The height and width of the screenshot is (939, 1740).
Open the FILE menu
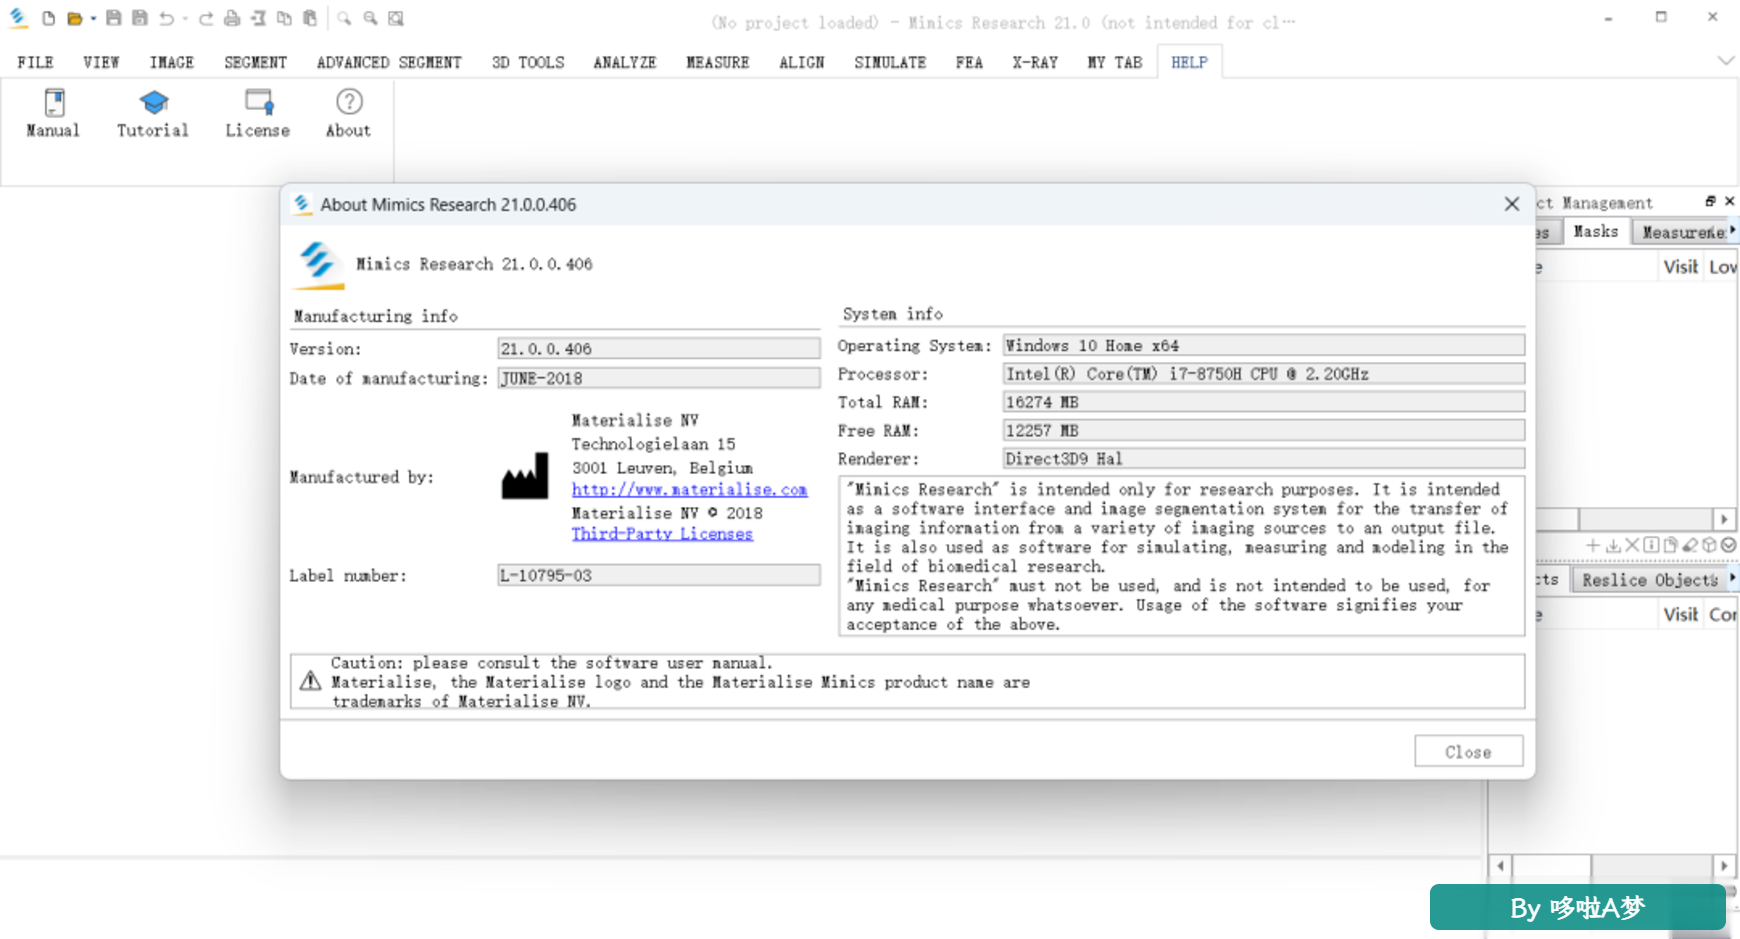(x=35, y=62)
